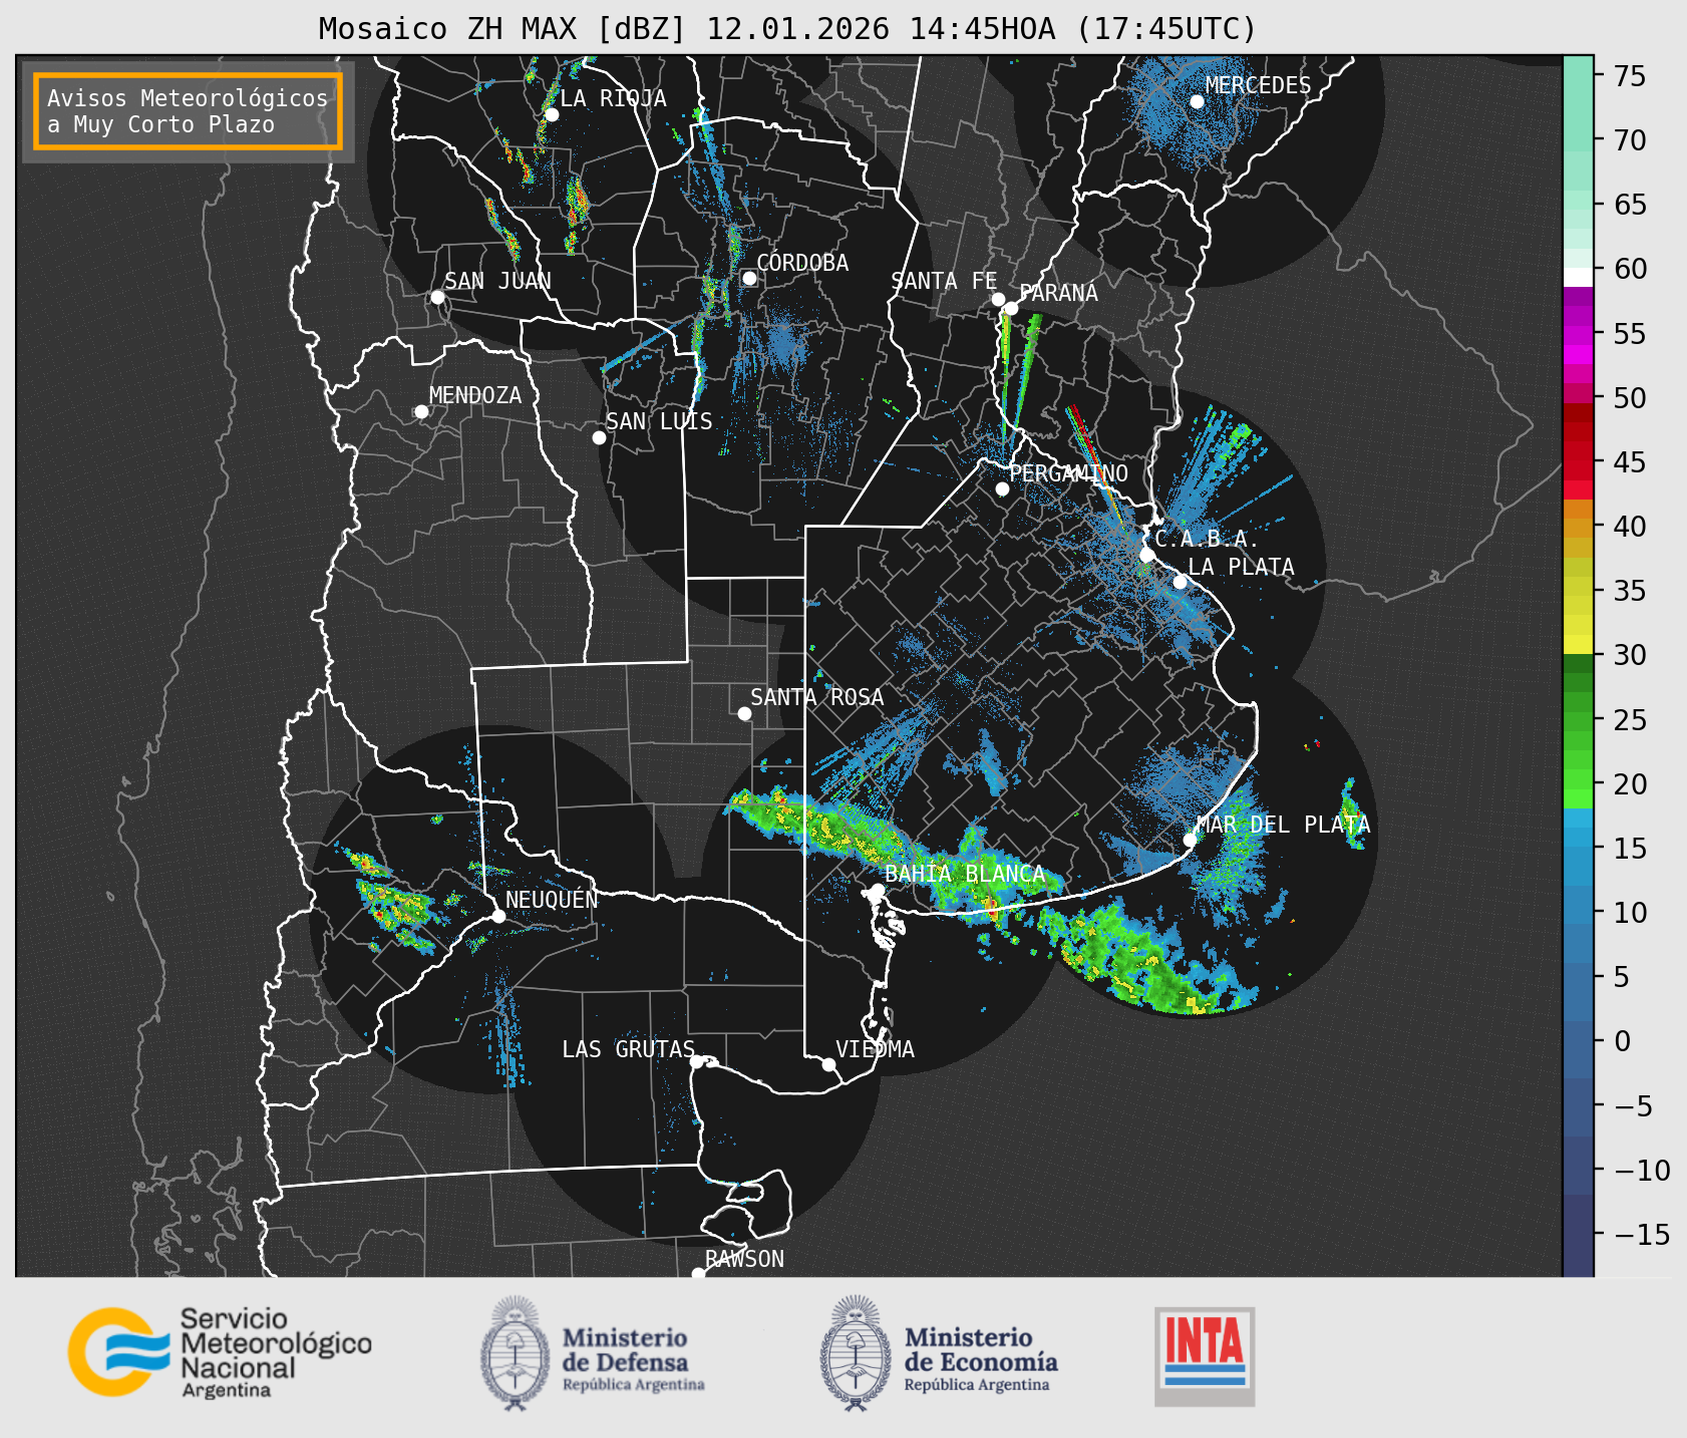Click the 0 value on the dBZ scale
This screenshot has width=1687, height=1438.
click(1621, 1041)
